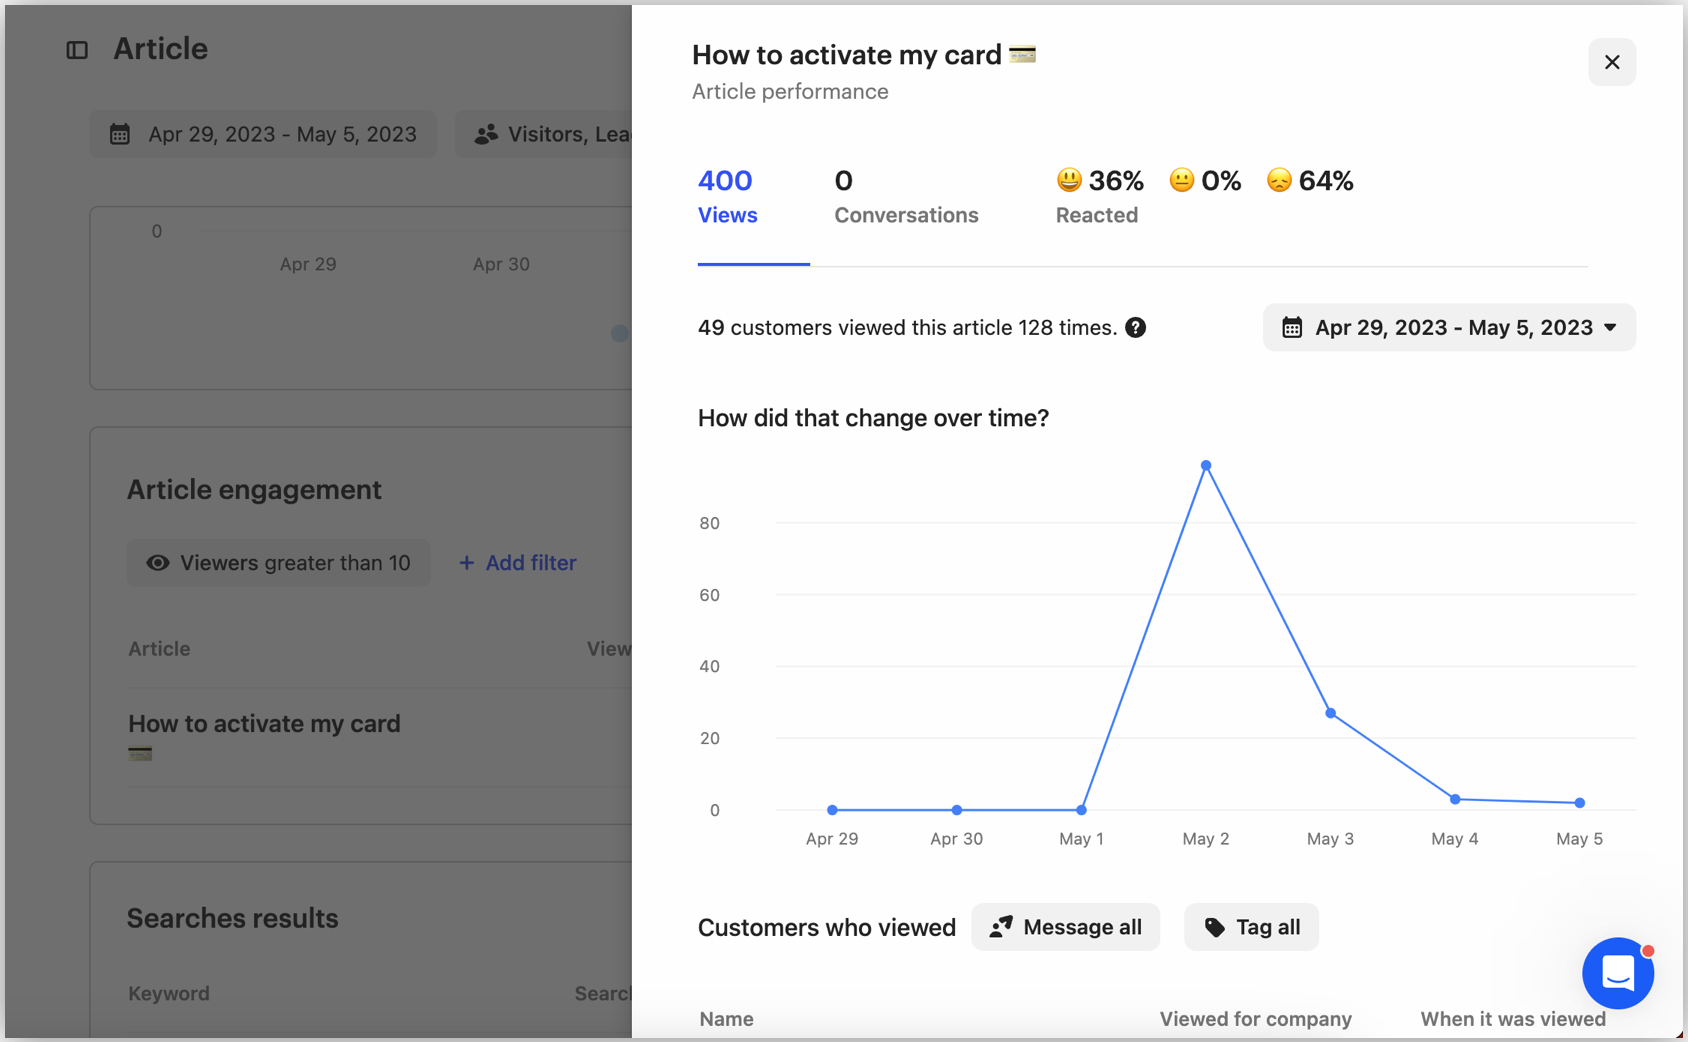Switch to the Views tab
This screenshot has width=1688, height=1042.
[727, 197]
